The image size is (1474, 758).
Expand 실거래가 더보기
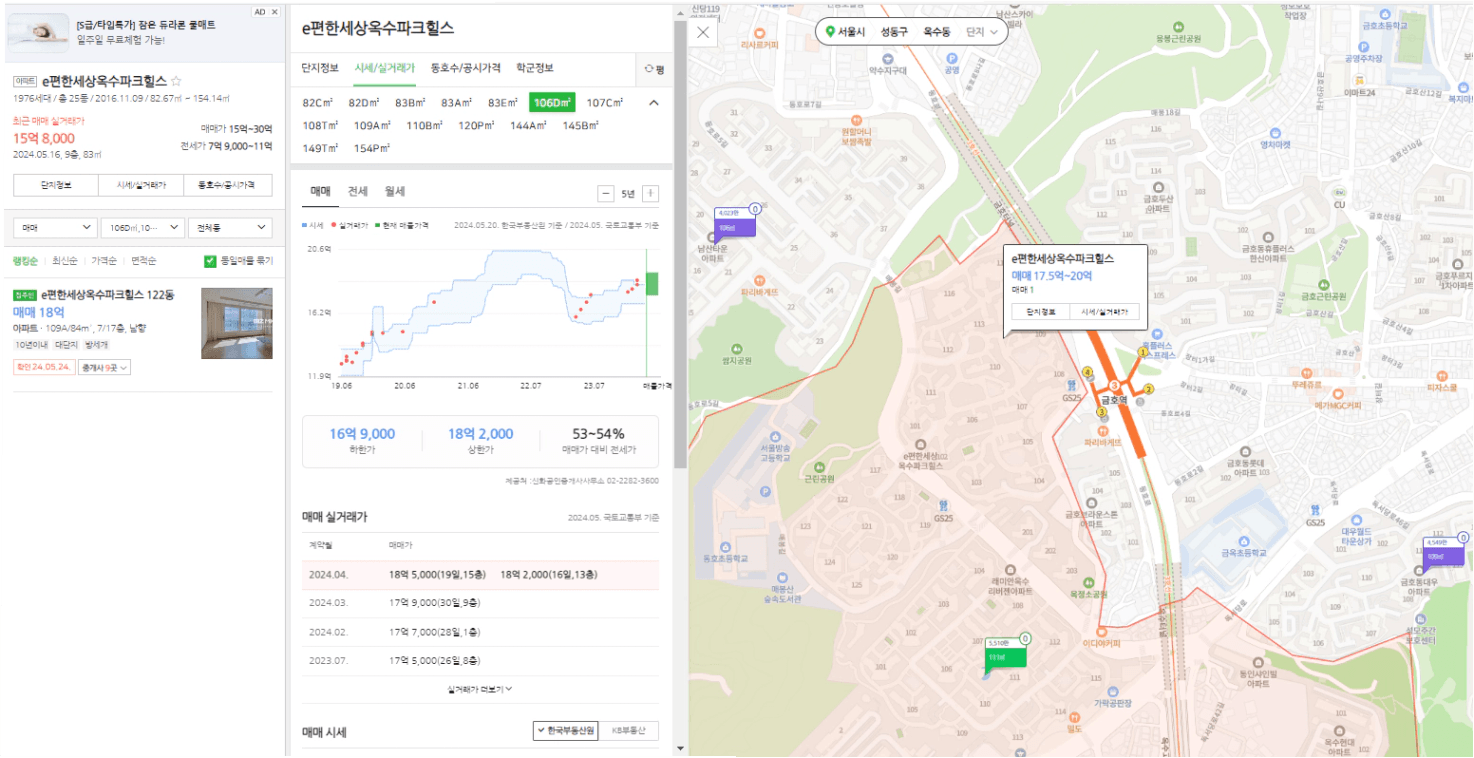[480, 688]
